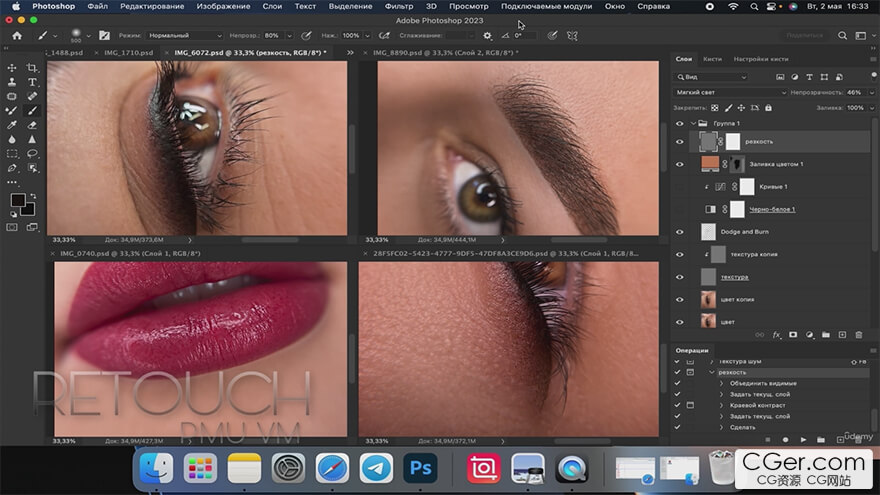Screen dimensions: 880x495
Task: Select the Crop tool
Action: click(x=32, y=68)
